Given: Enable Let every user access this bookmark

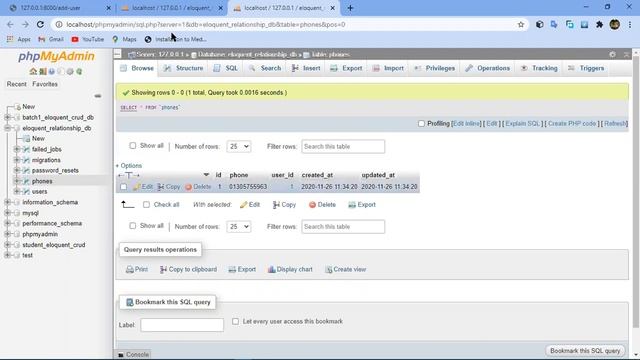Looking at the screenshot, I should pos(236,321).
